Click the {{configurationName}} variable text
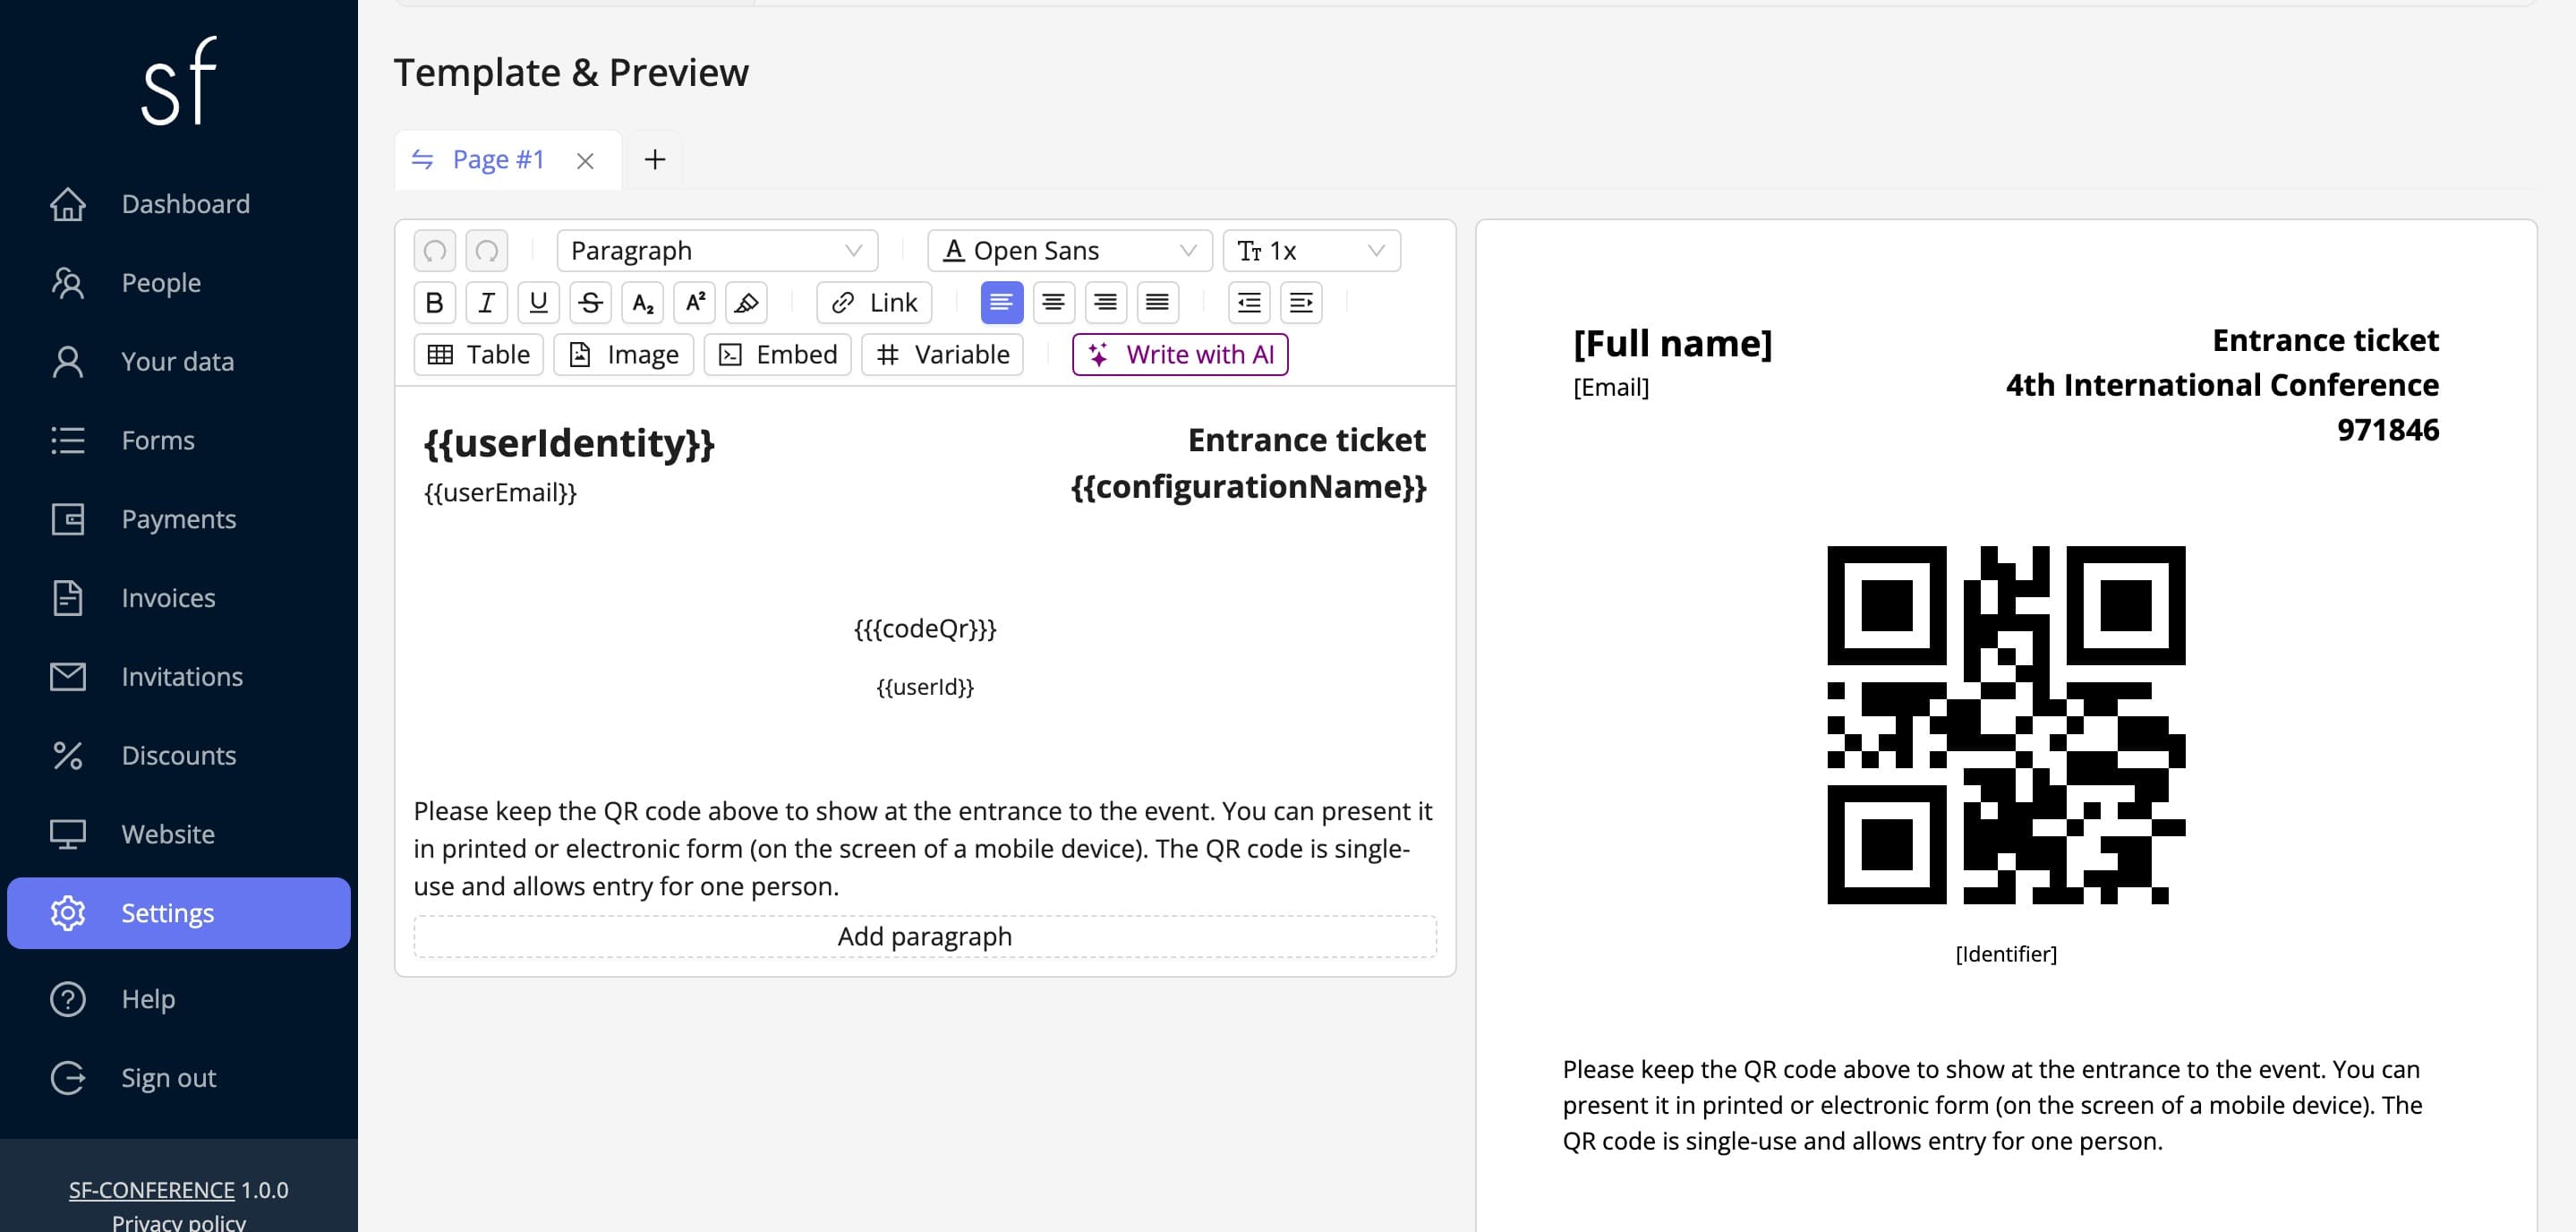Screen dimensions: 2576x1232 (x=1248, y=487)
